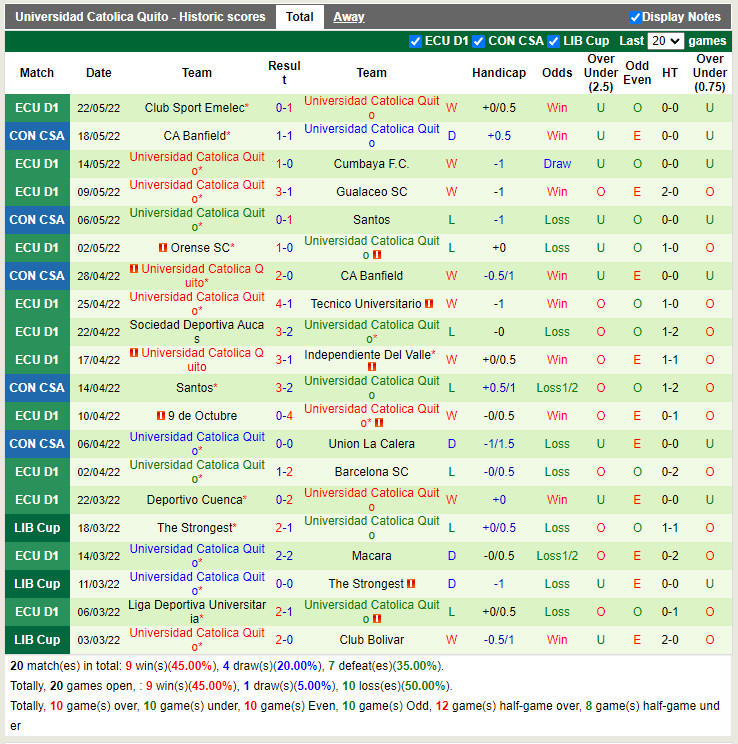Click the 0-4 score of 9 de Octubre match

pos(284,416)
